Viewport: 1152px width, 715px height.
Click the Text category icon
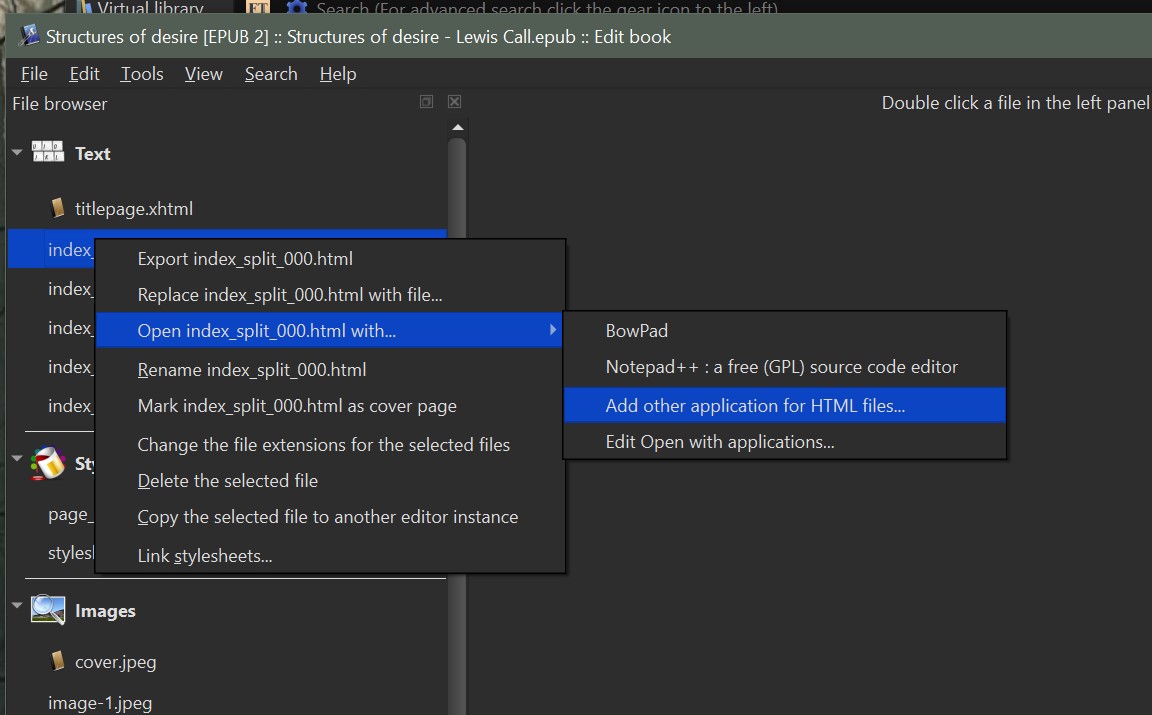(x=48, y=153)
